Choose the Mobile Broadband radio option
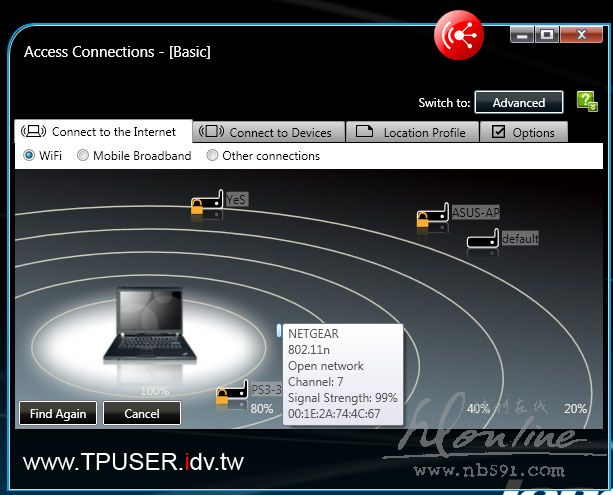Screen dimensions: 613x495 coord(83,156)
